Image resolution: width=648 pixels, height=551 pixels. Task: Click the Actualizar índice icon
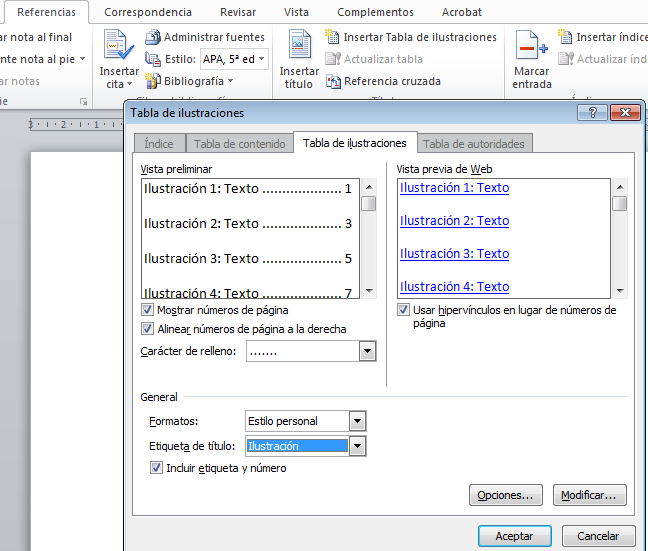(566, 59)
